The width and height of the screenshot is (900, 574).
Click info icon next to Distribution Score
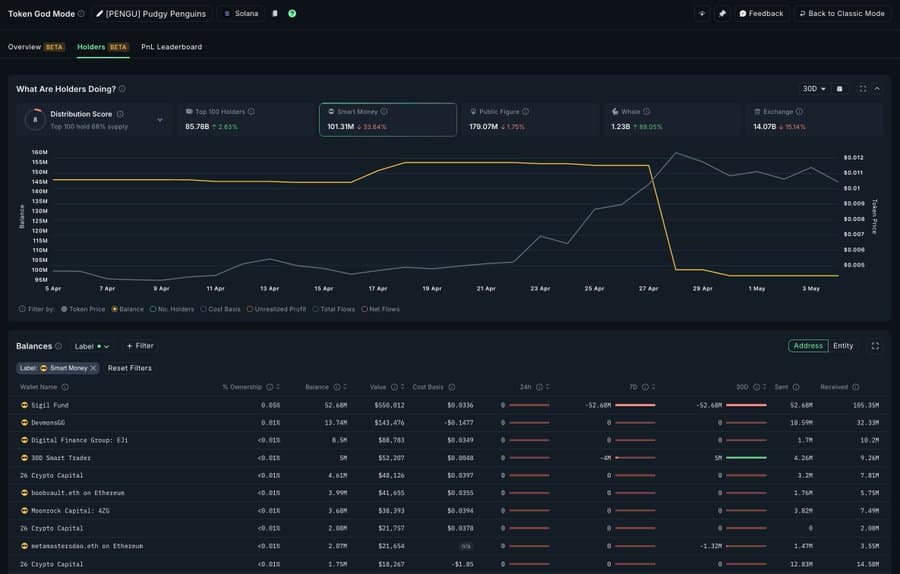coord(120,114)
